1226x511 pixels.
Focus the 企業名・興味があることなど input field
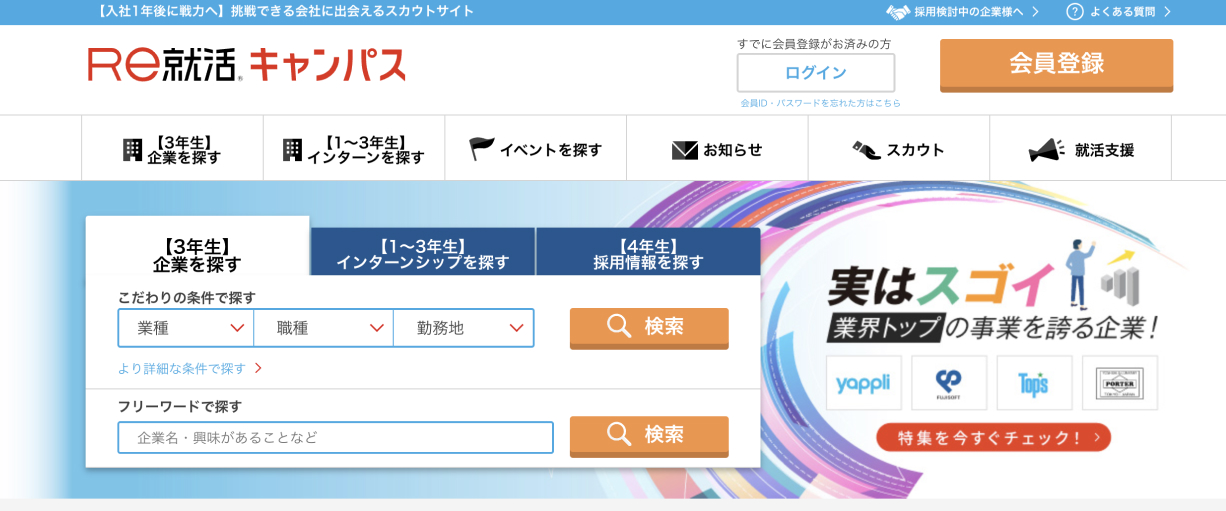pyautogui.click(x=335, y=437)
